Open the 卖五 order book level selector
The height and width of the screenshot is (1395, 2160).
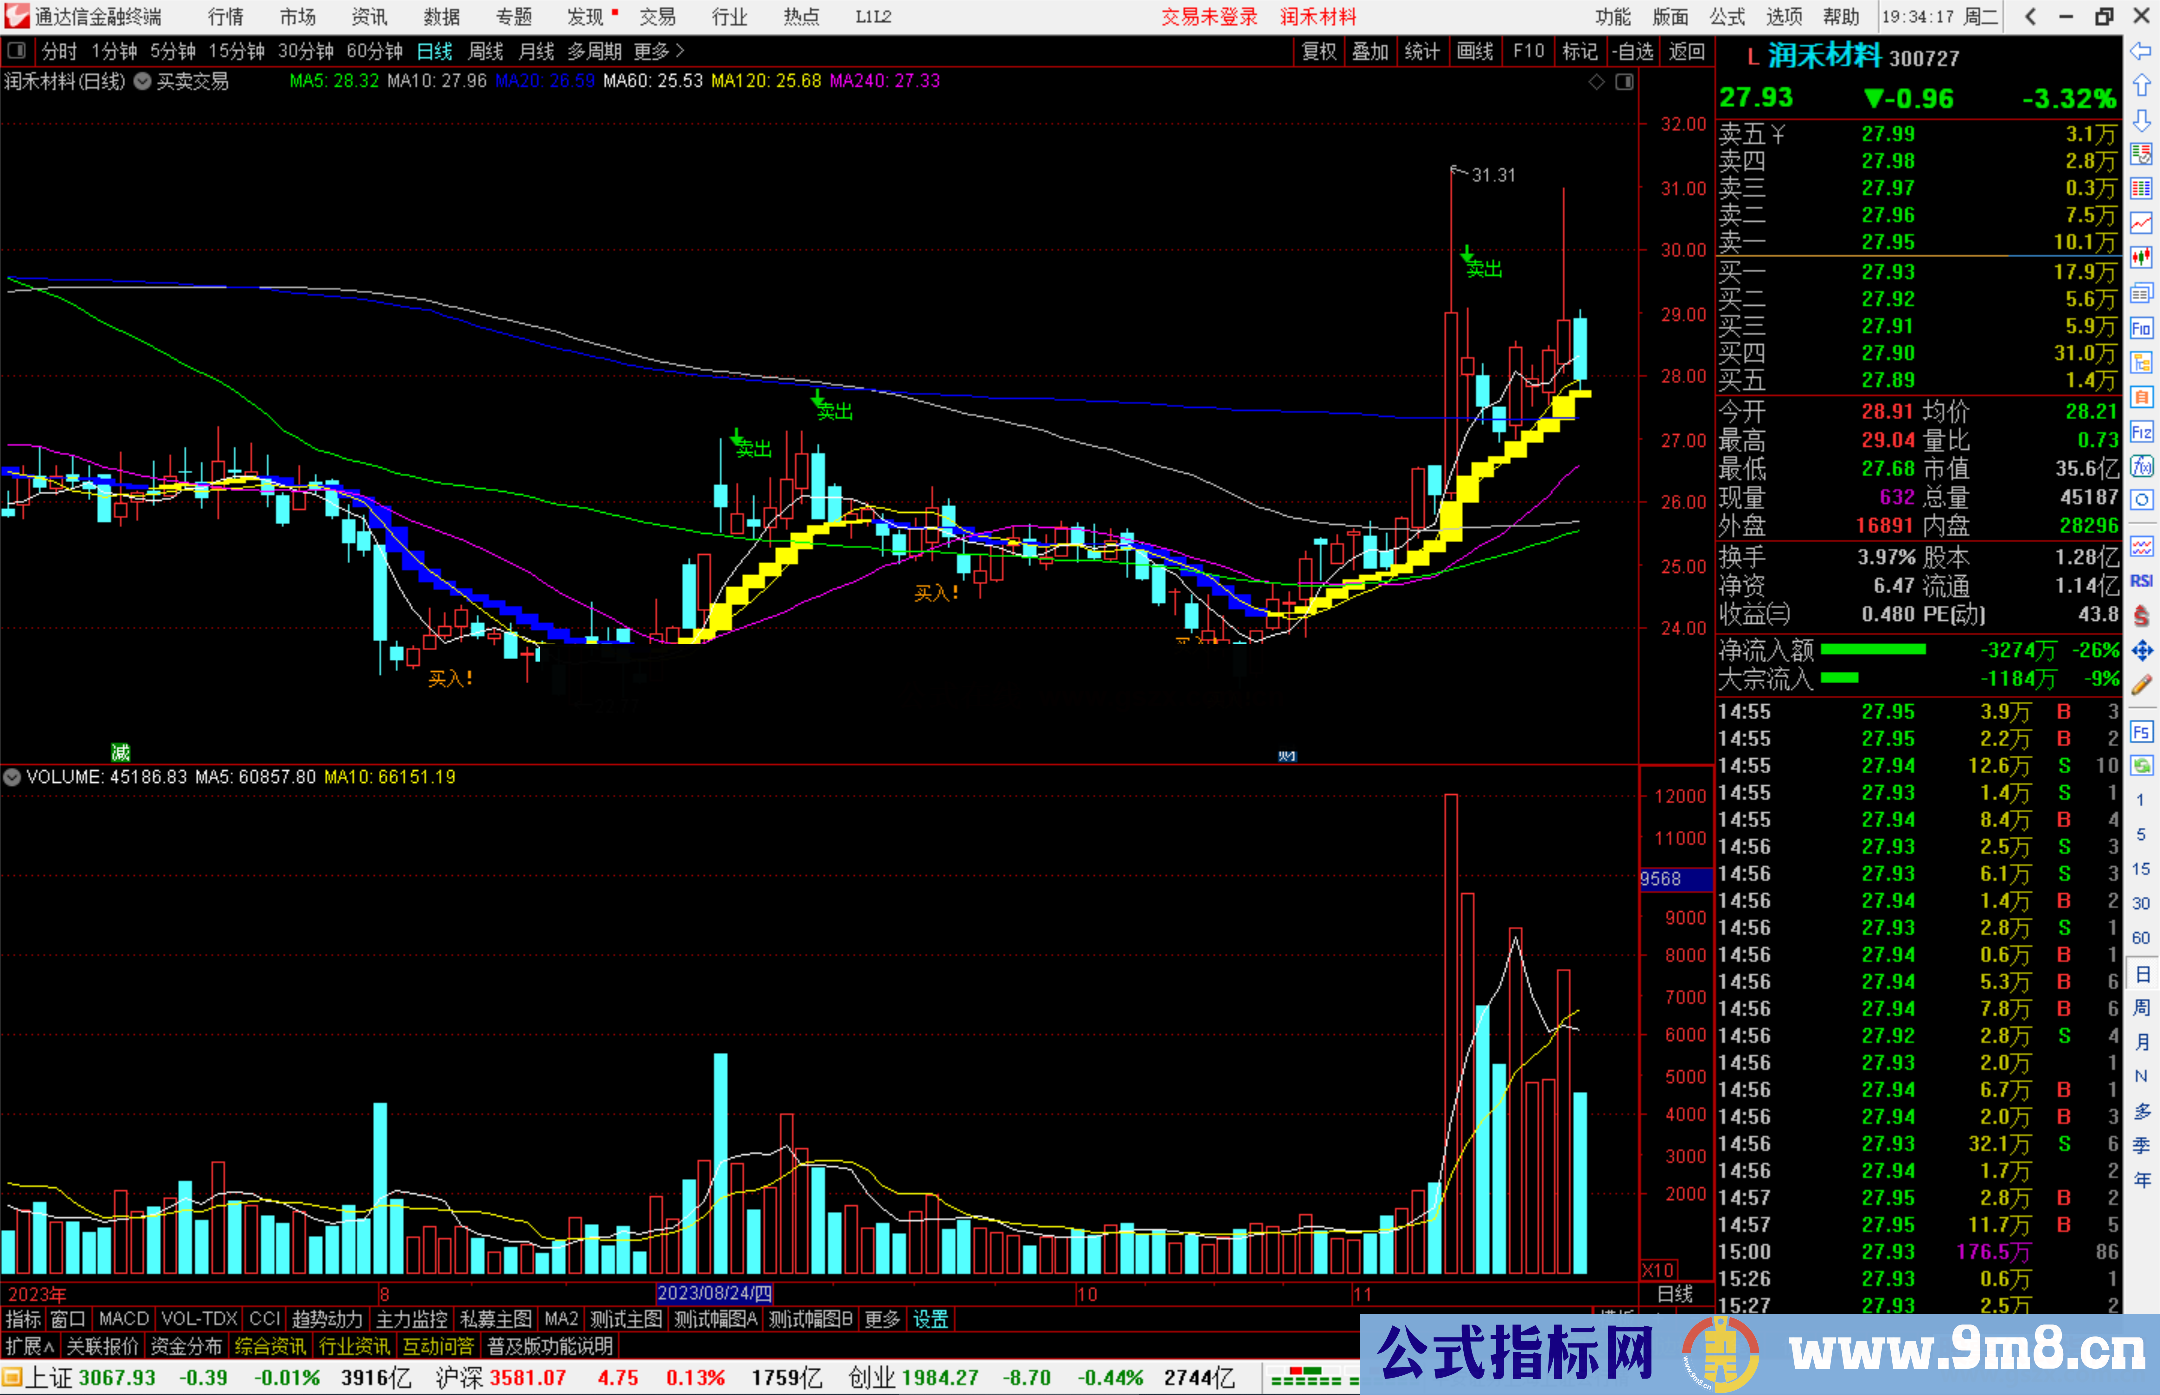coord(1752,134)
